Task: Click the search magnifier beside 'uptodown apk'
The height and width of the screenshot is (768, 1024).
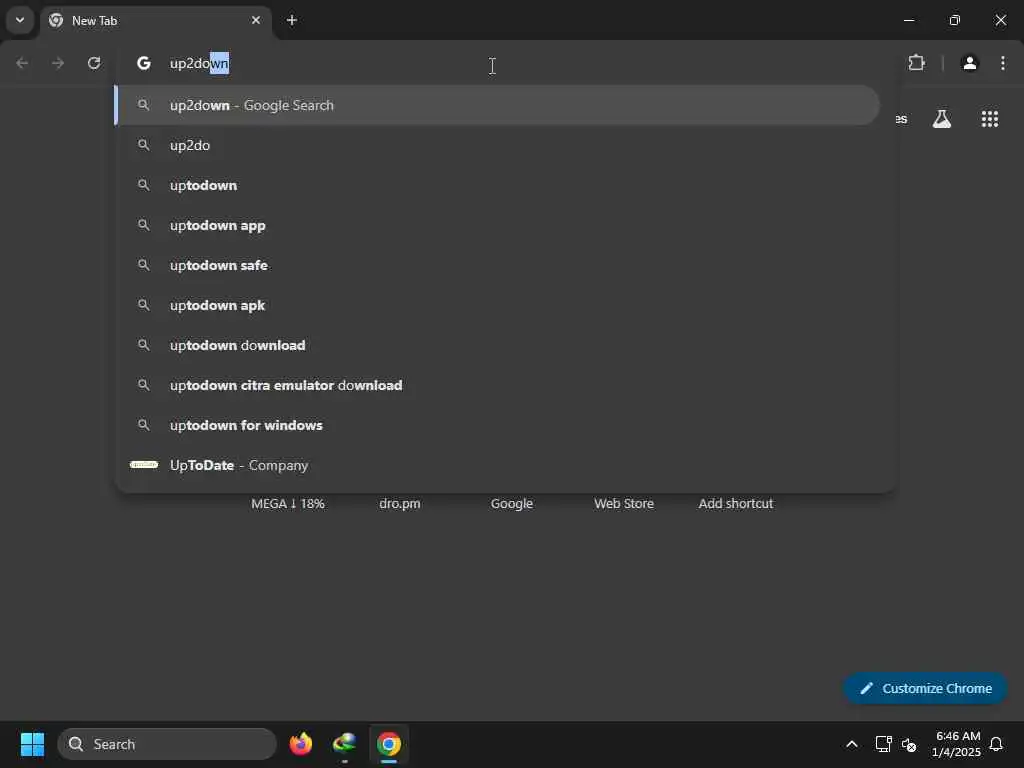Action: pos(144,305)
